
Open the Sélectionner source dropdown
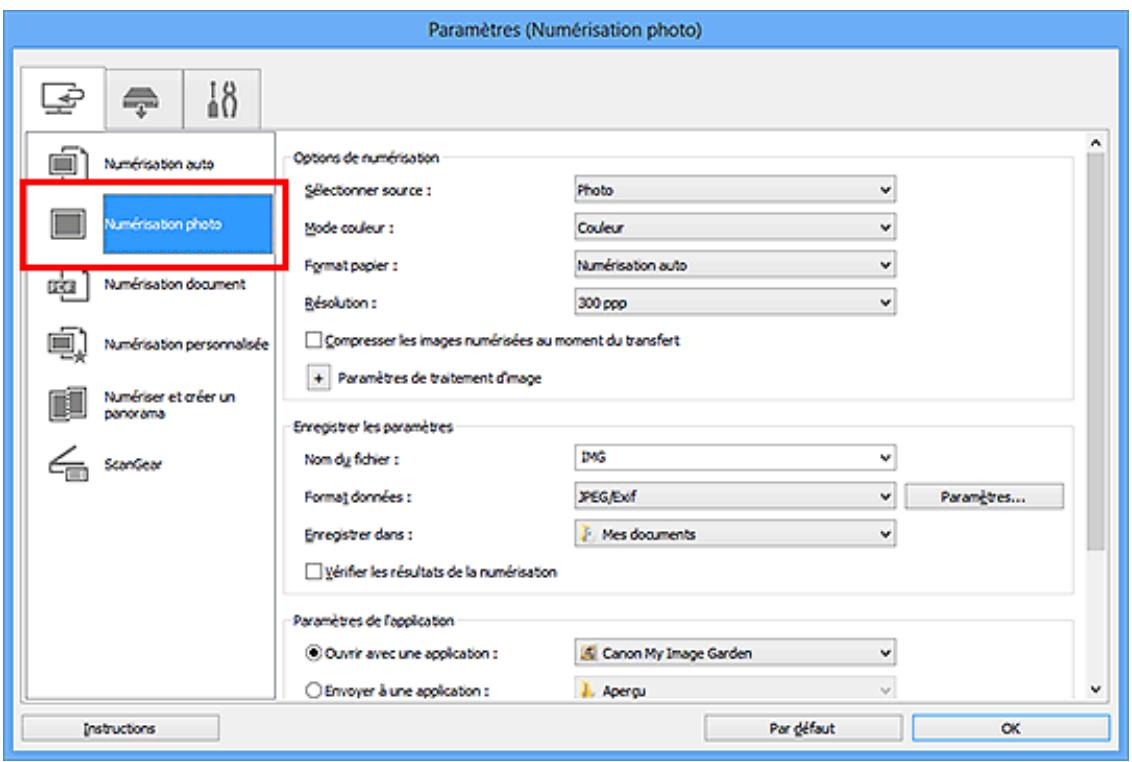(x=734, y=190)
